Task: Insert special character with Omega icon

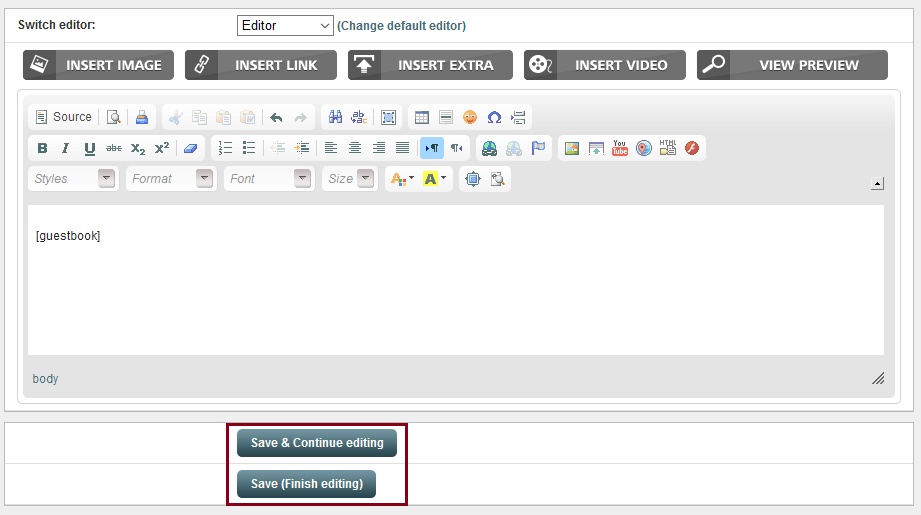Action: (494, 117)
